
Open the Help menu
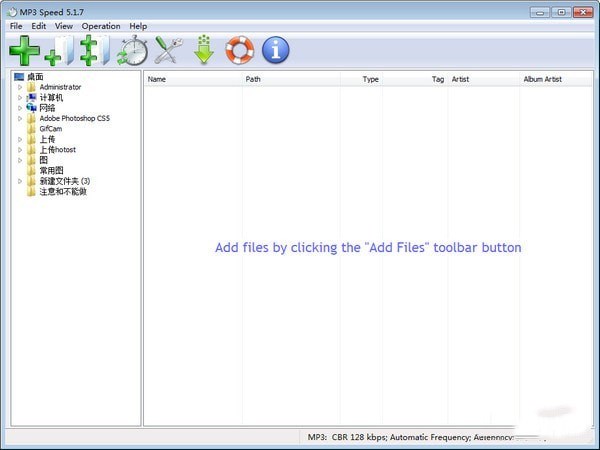pyautogui.click(x=138, y=26)
